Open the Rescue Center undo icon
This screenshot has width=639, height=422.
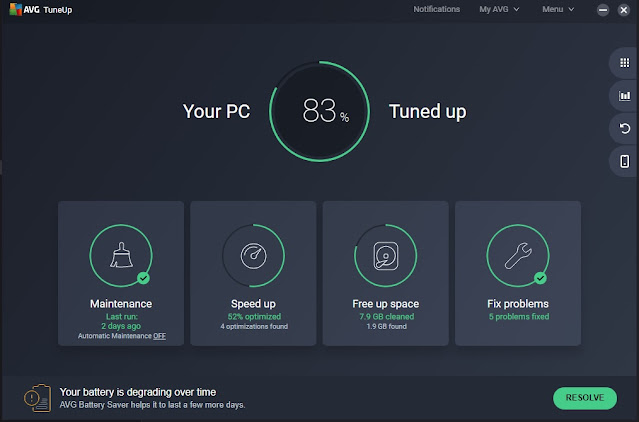pyautogui.click(x=624, y=129)
